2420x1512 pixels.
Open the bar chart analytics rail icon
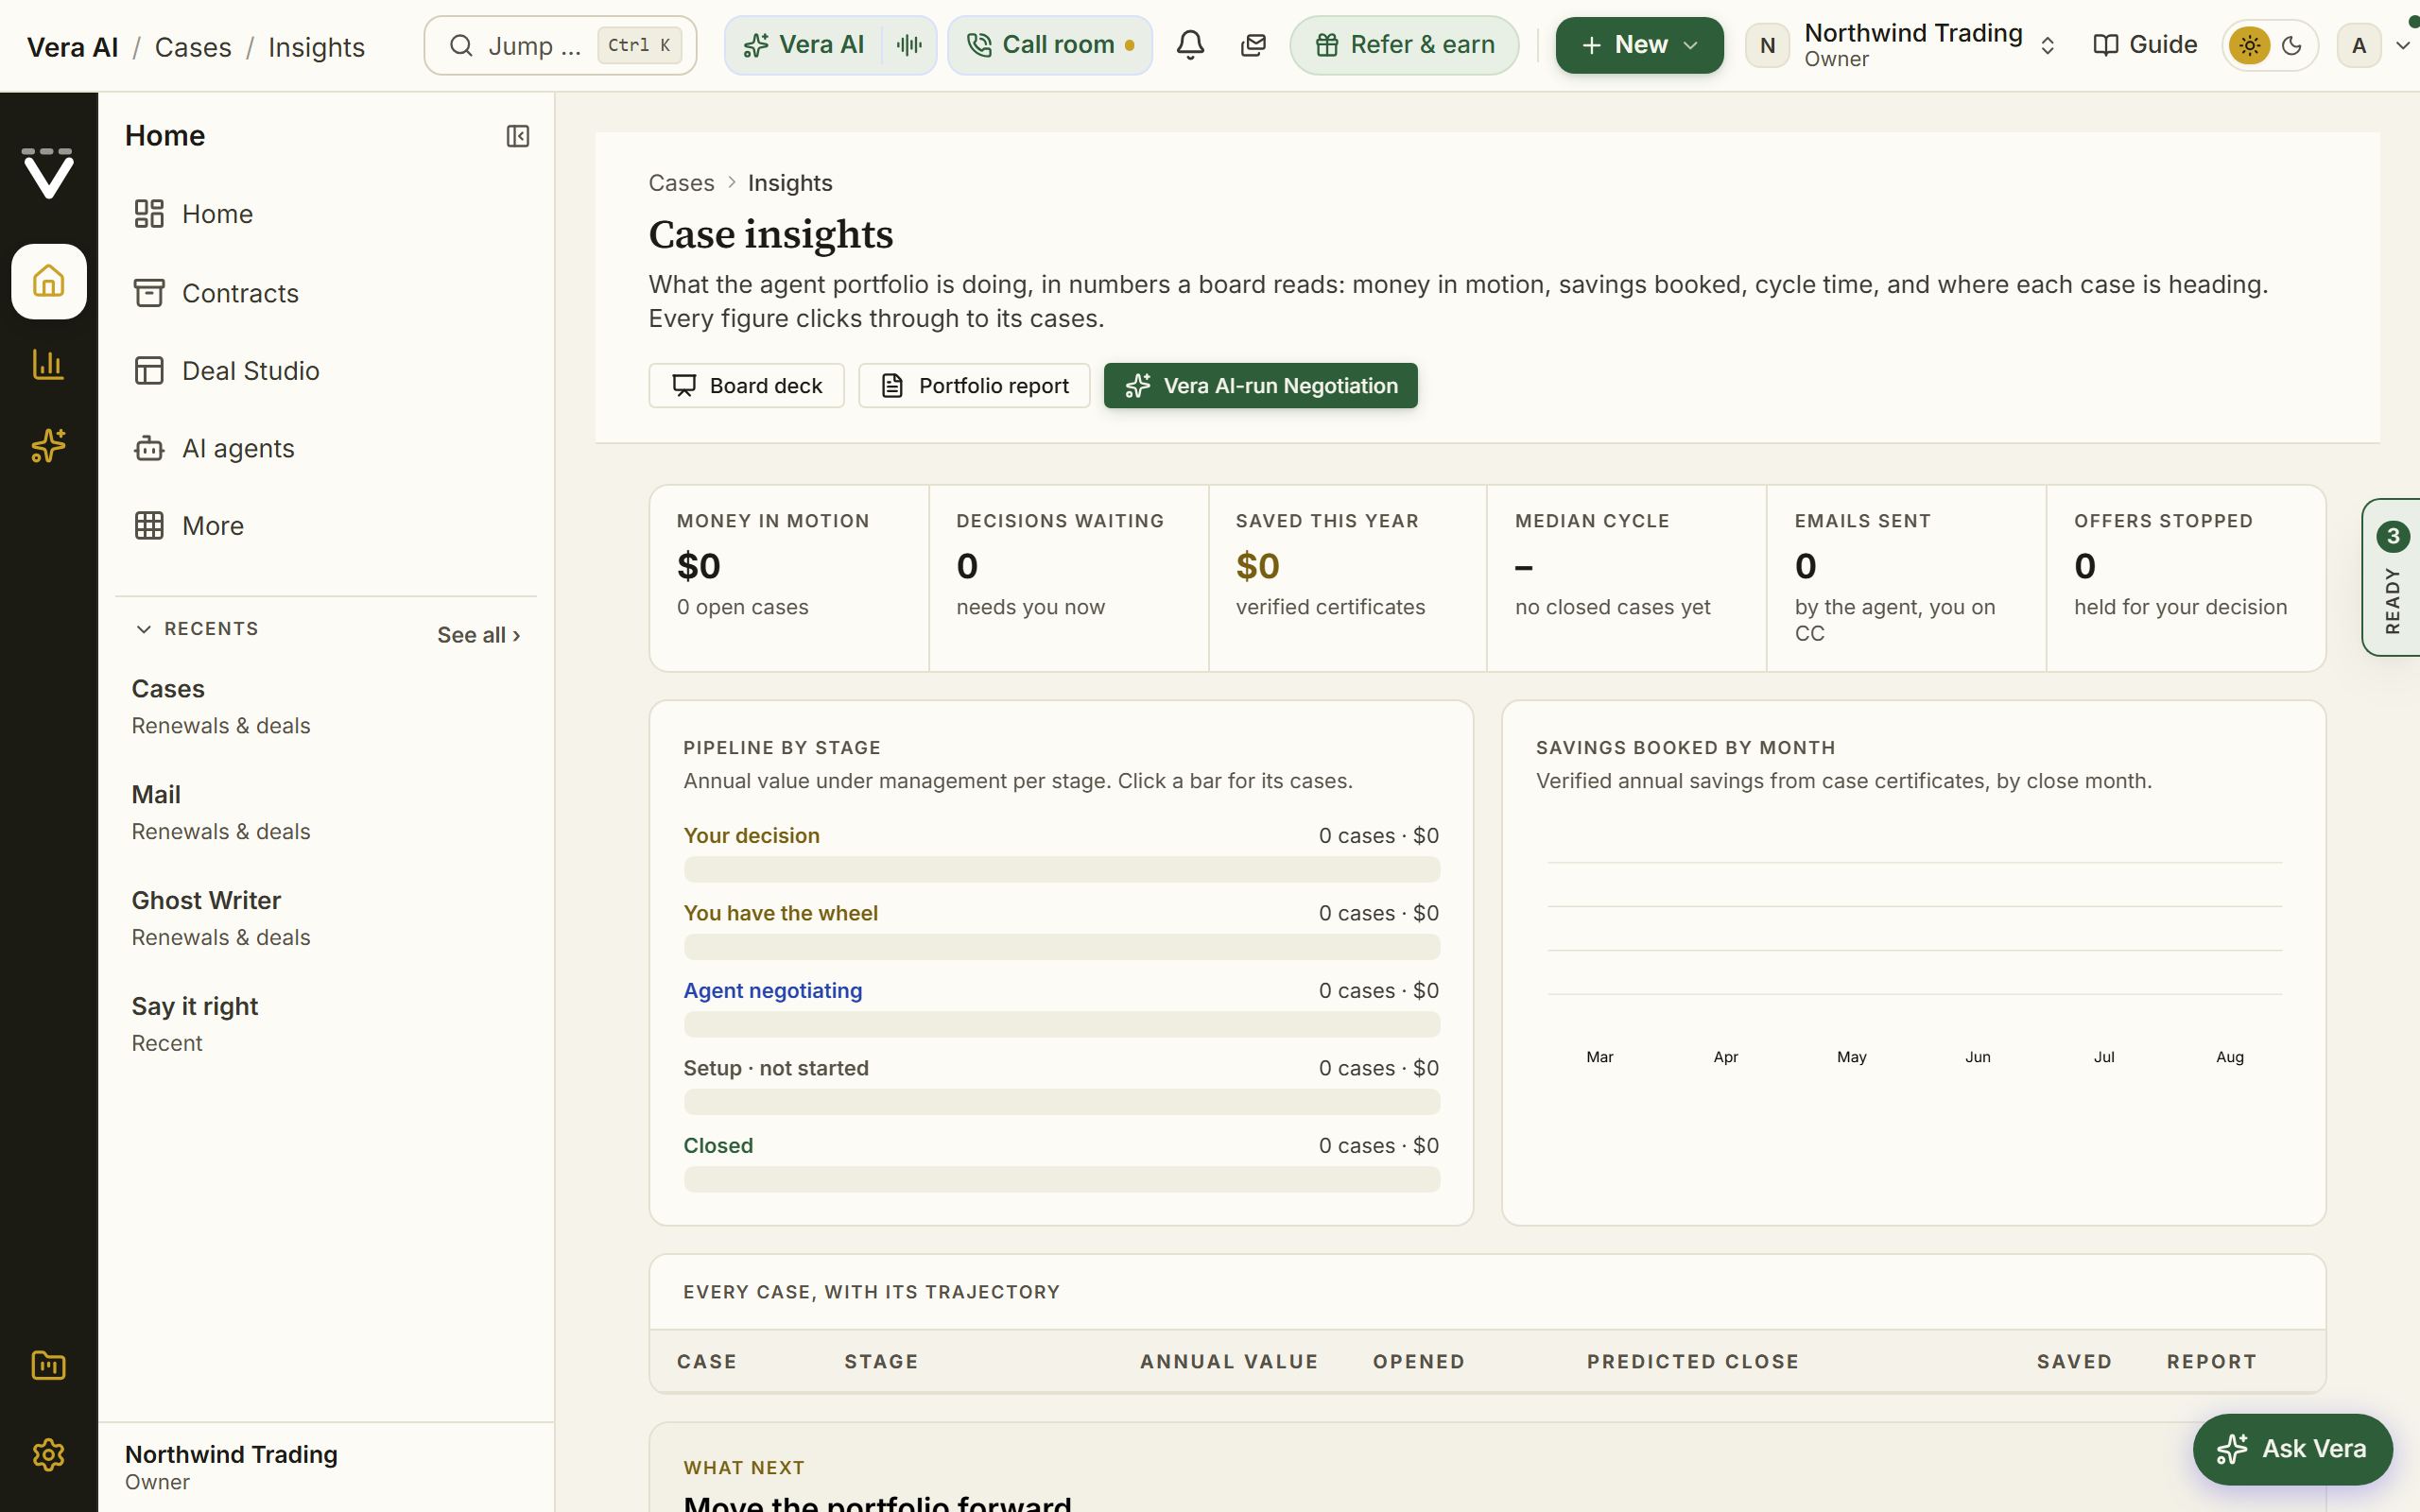tap(48, 364)
